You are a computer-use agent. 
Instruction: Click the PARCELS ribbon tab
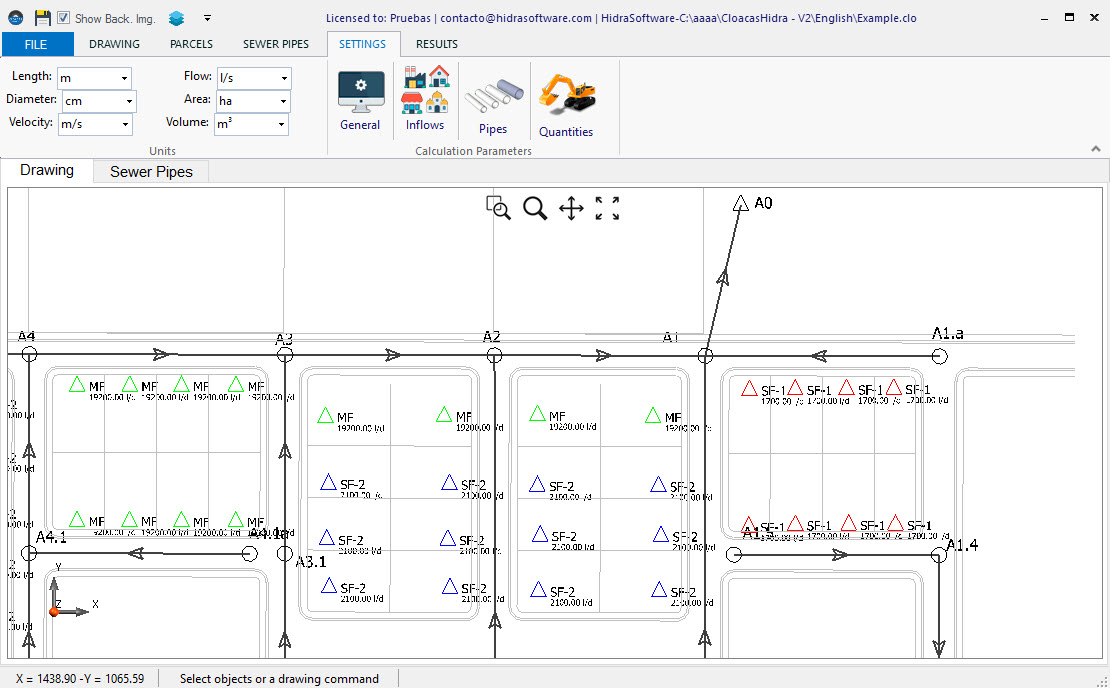coord(191,44)
